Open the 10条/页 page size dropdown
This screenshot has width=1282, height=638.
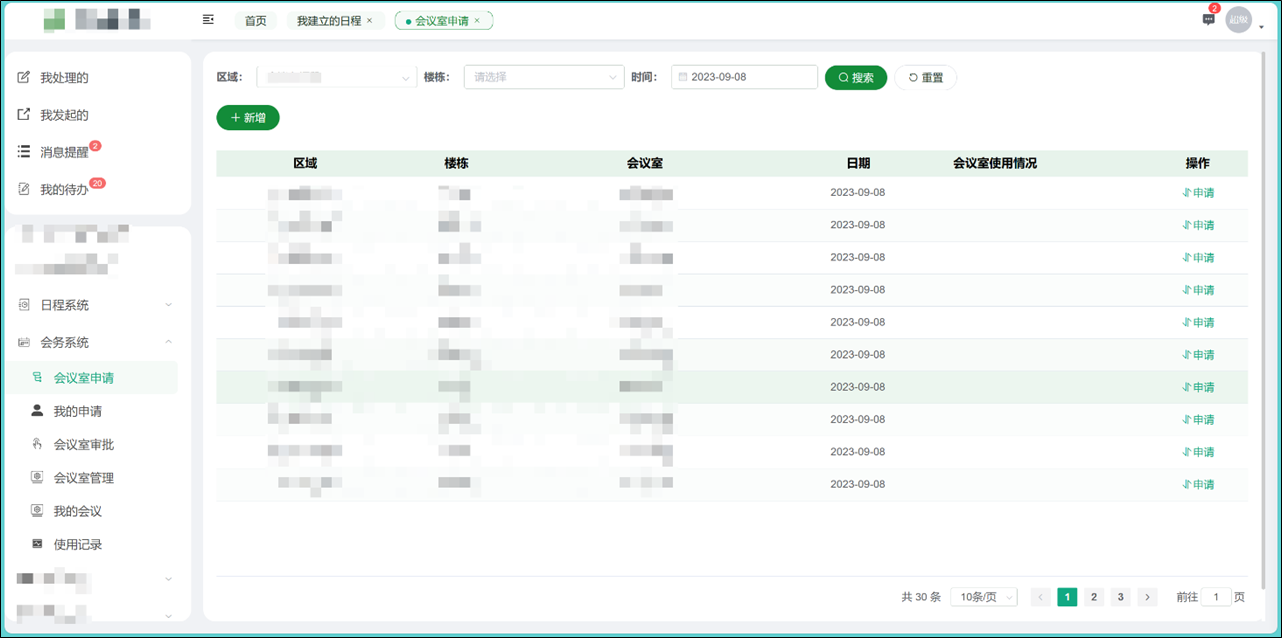983,596
